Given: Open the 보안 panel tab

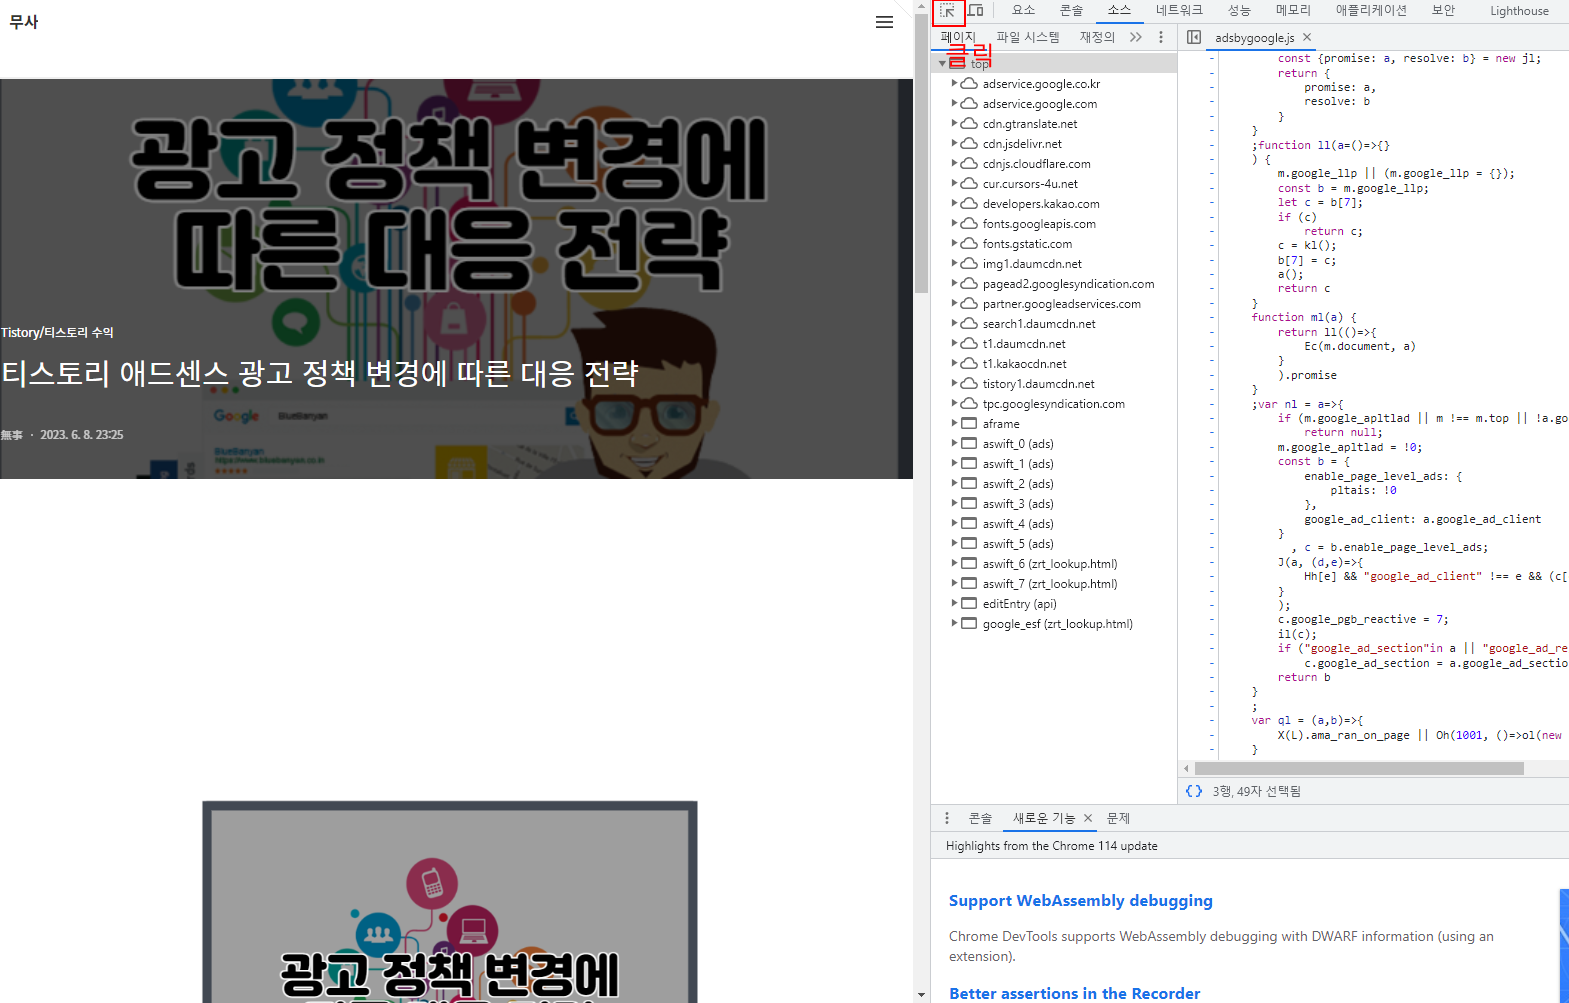Looking at the screenshot, I should [x=1443, y=11].
